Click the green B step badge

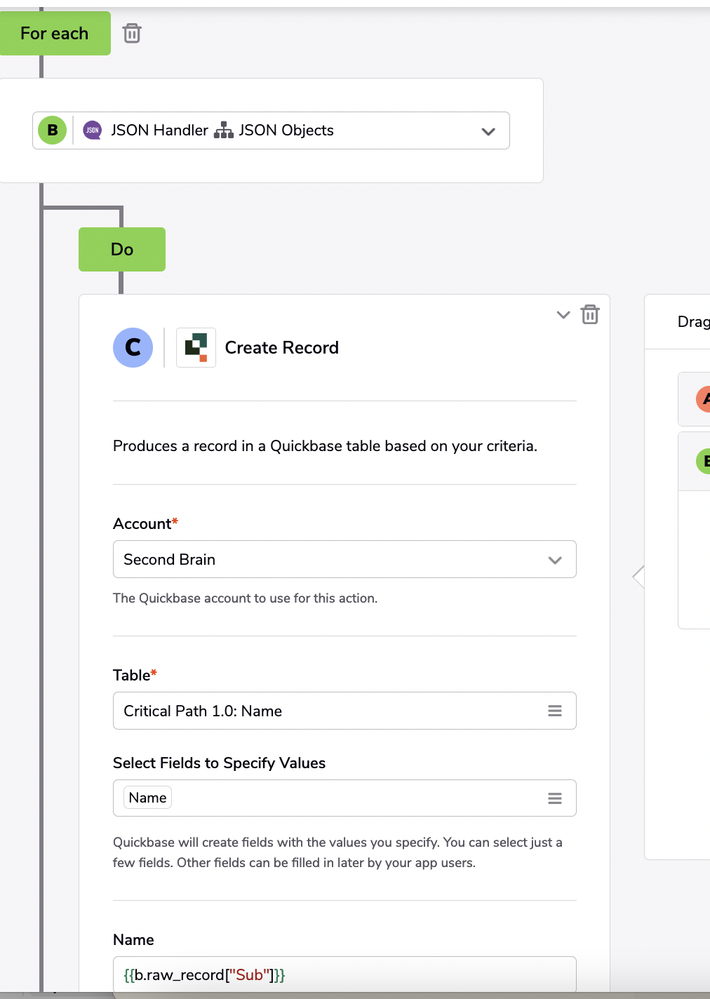click(x=52, y=131)
